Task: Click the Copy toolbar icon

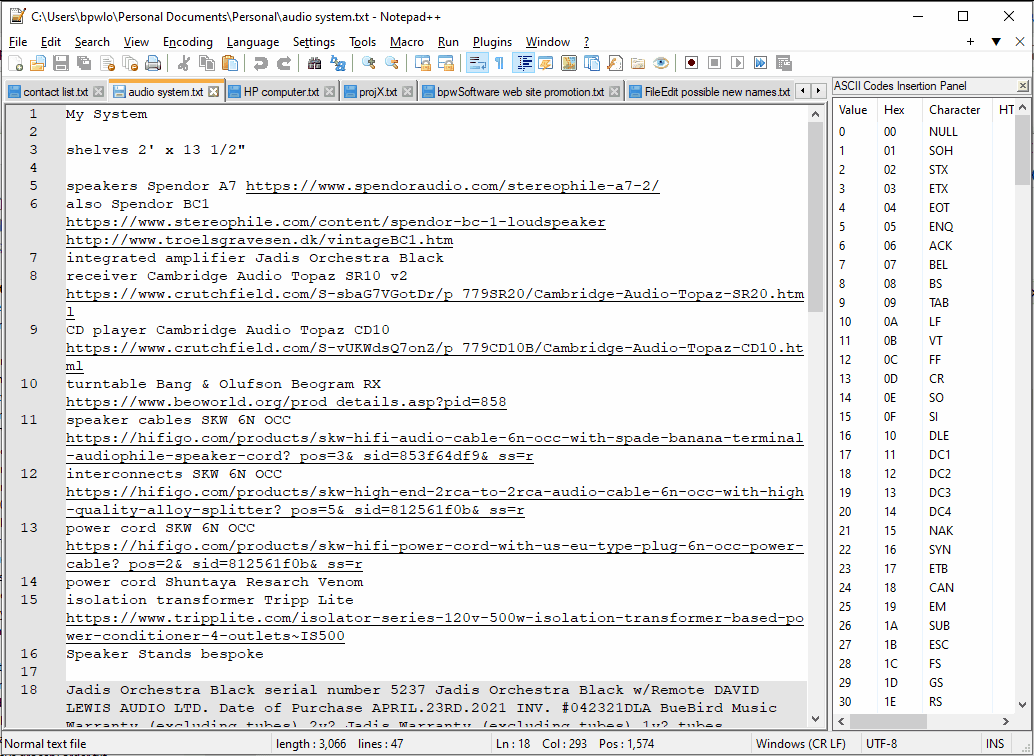Action: pyautogui.click(x=207, y=63)
